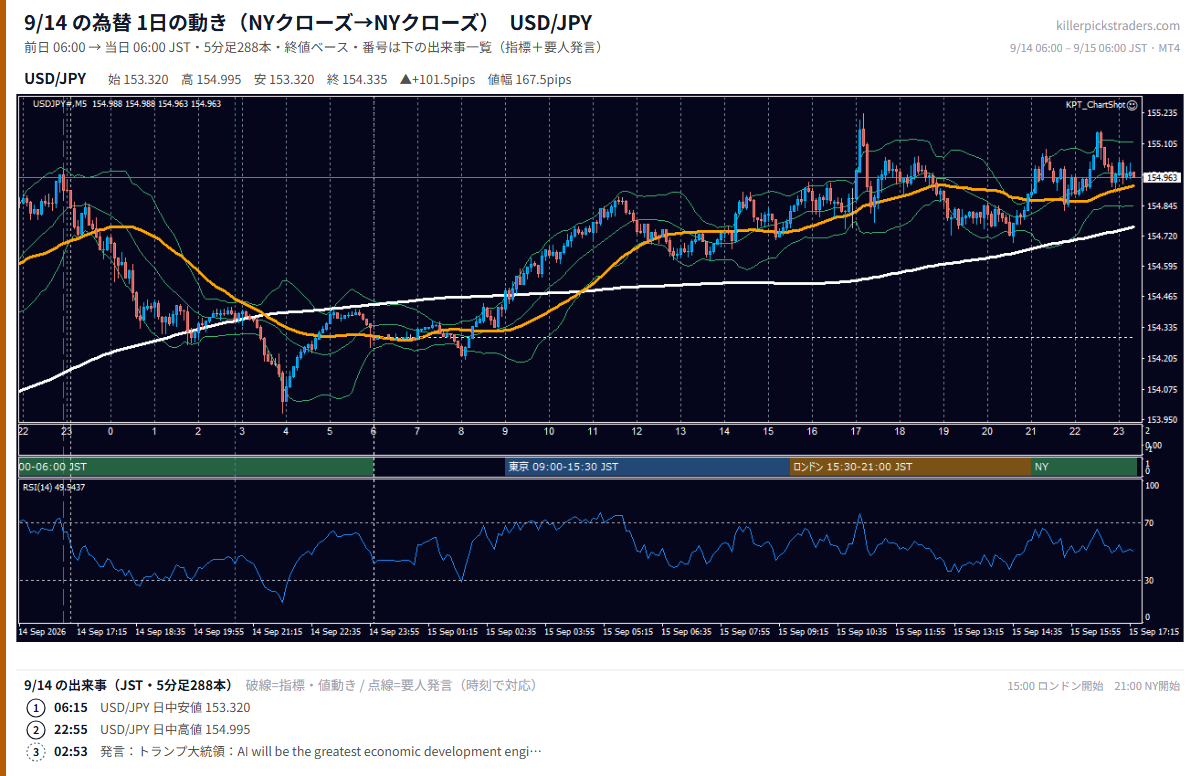The image size is (1200, 776).
Task: Click the 21:00 NY開始 legend text
Action: pos(1147,686)
